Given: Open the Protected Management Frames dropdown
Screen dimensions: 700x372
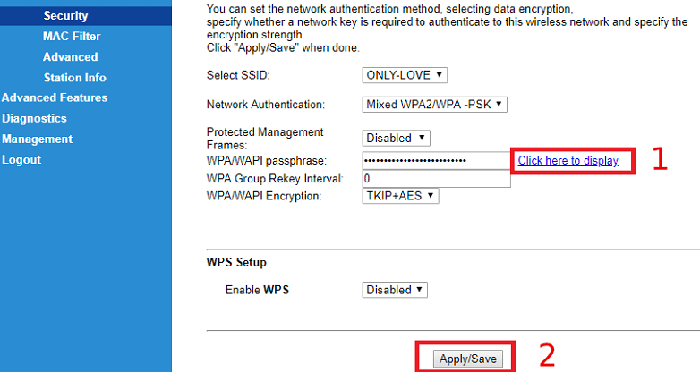Looking at the screenshot, I should (x=396, y=138).
